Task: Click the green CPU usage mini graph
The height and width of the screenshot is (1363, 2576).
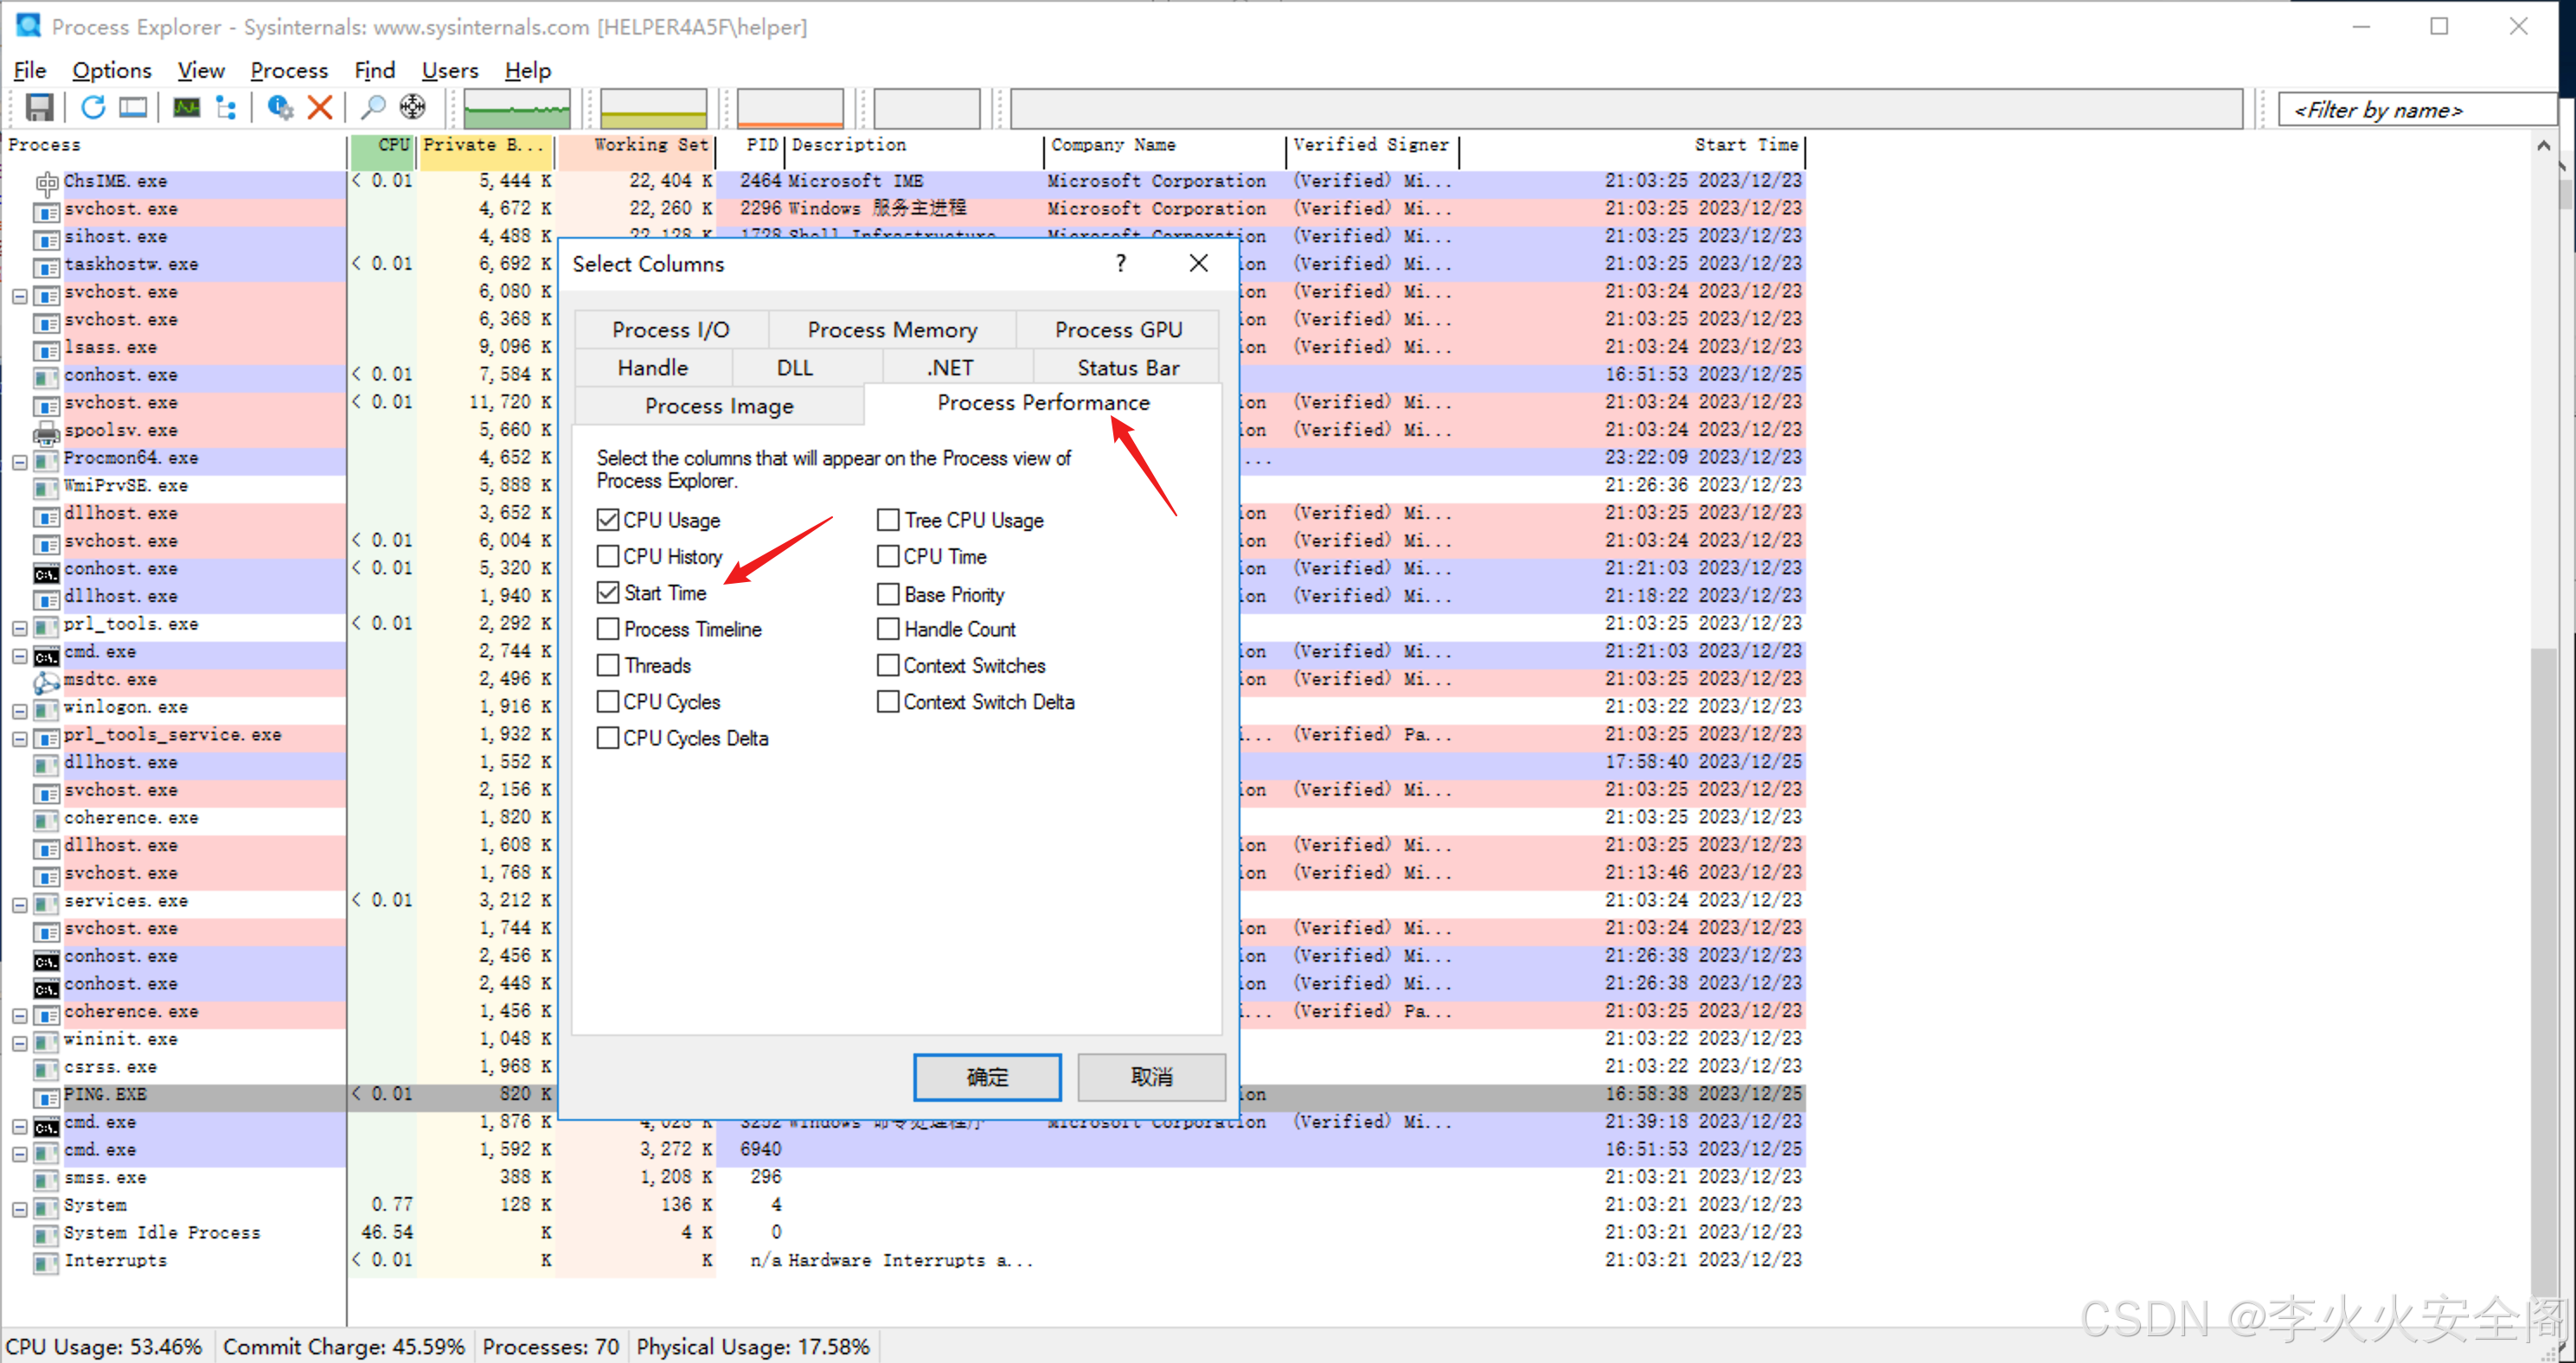Action: [516, 108]
